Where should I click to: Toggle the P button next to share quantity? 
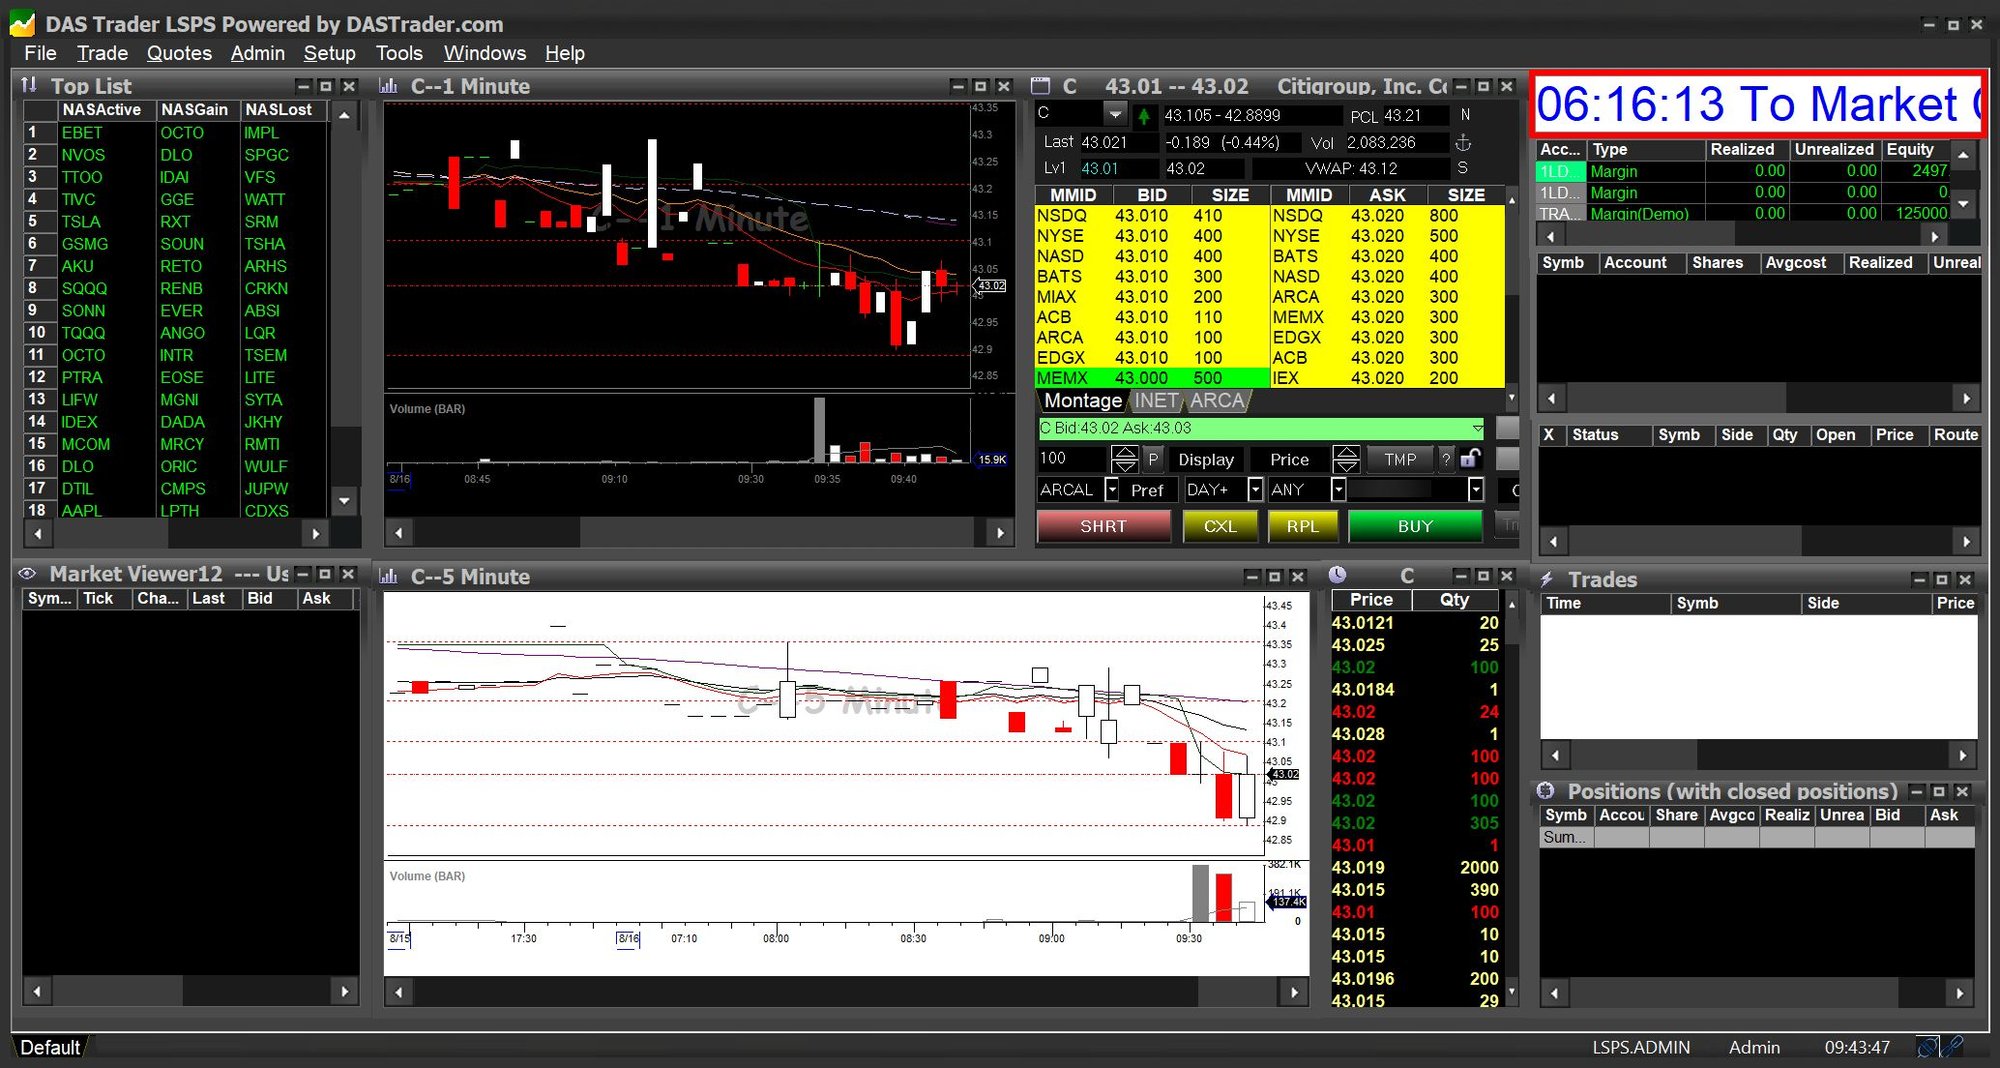coord(1152,459)
